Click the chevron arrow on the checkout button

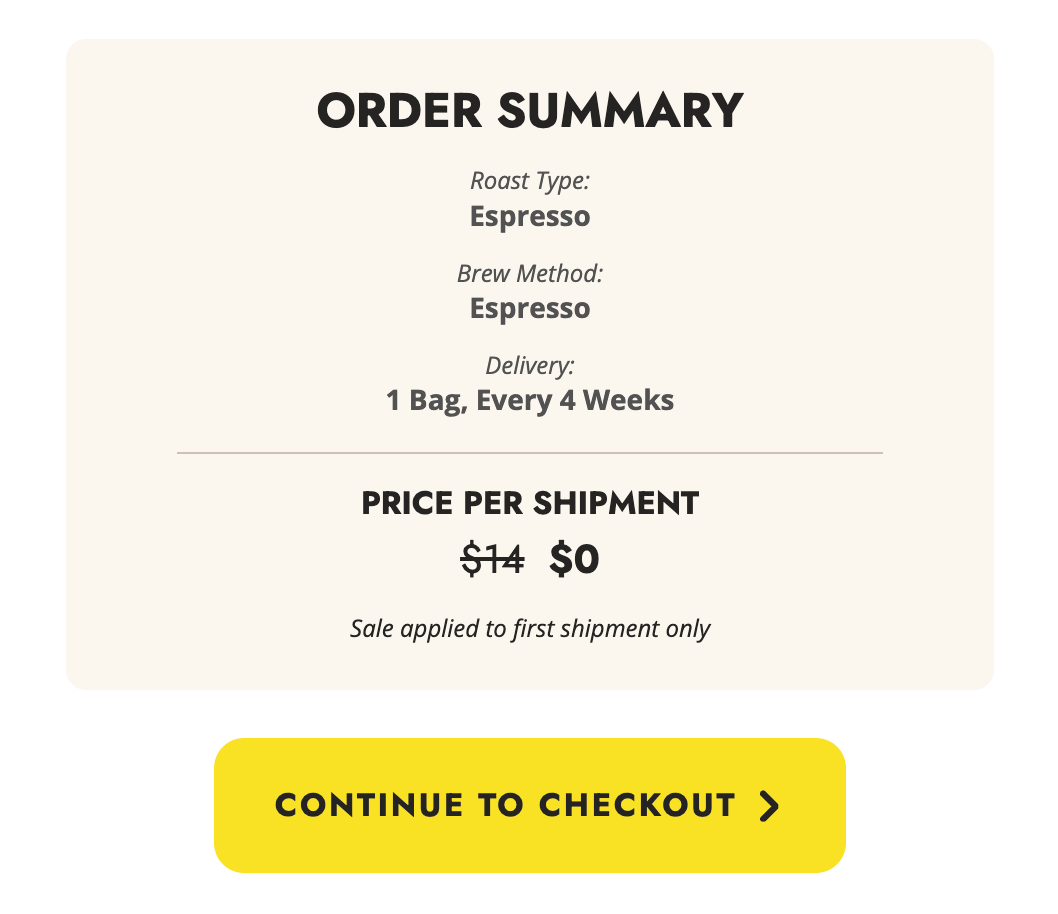tap(768, 806)
